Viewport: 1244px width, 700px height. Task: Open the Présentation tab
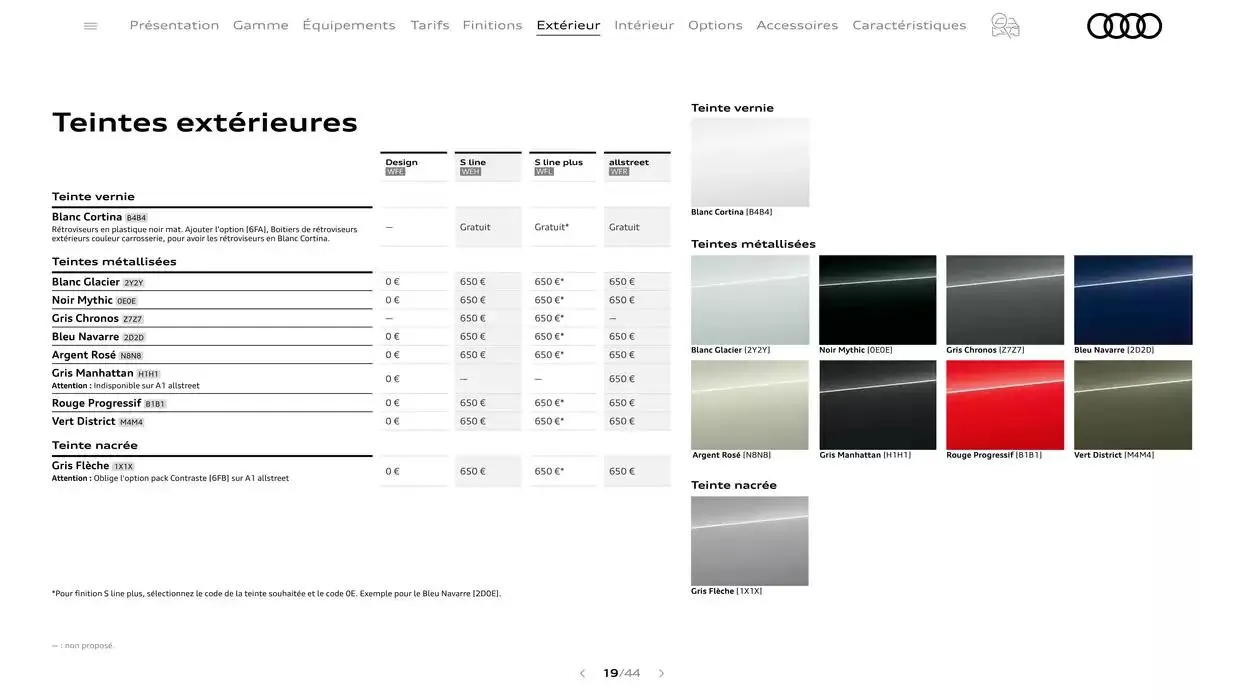(174, 25)
